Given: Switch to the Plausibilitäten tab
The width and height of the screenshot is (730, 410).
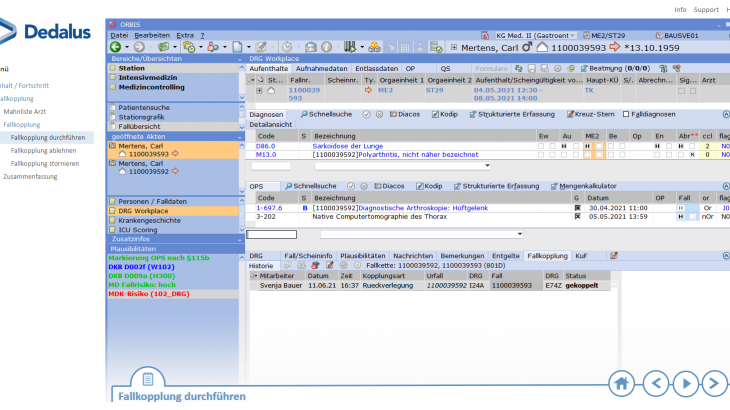Looking at the screenshot, I should coord(362,256).
